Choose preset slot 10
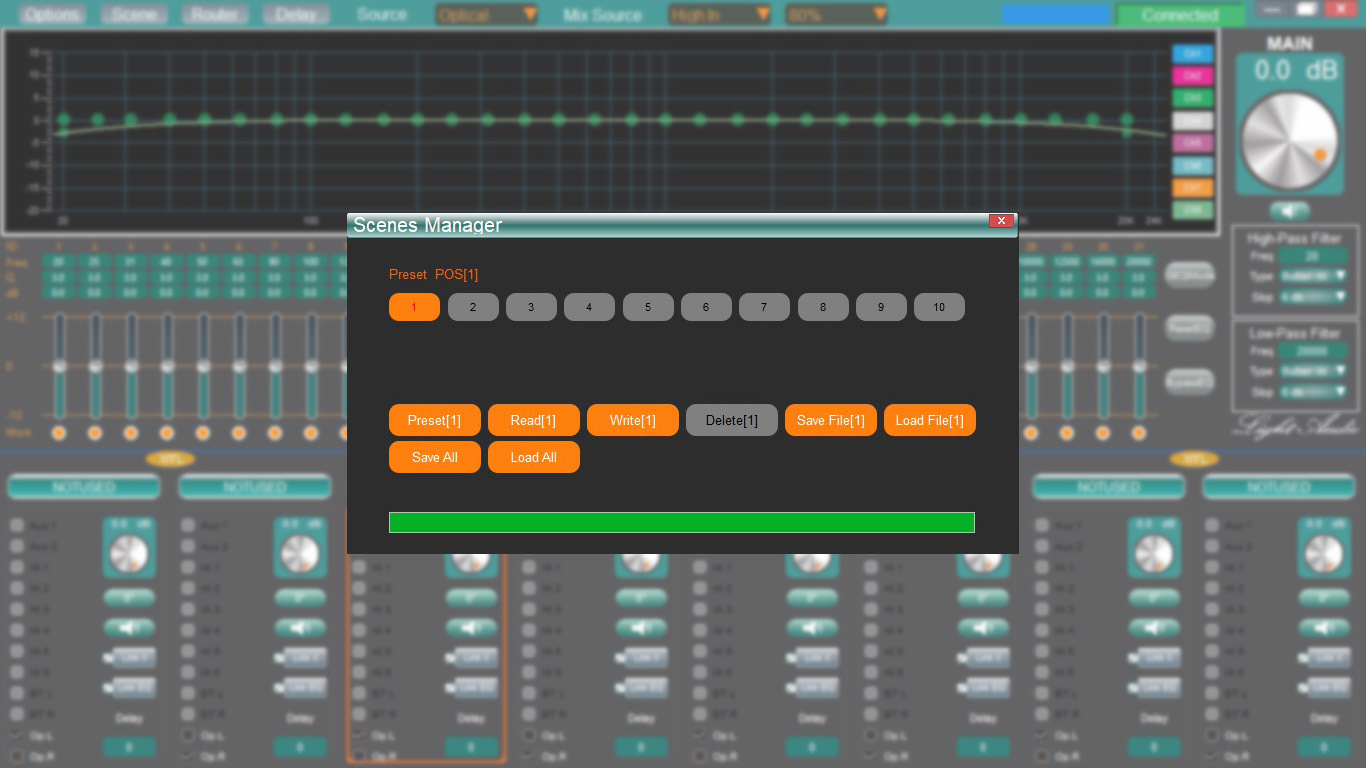The width and height of the screenshot is (1366, 768). [x=939, y=307]
